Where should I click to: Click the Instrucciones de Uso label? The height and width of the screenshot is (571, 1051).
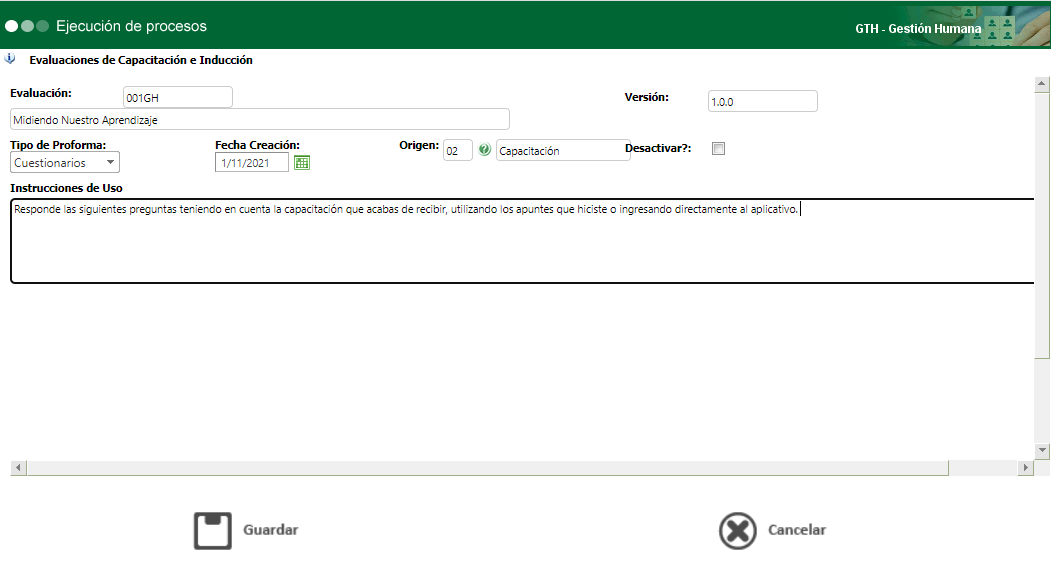pyautogui.click(x=66, y=188)
